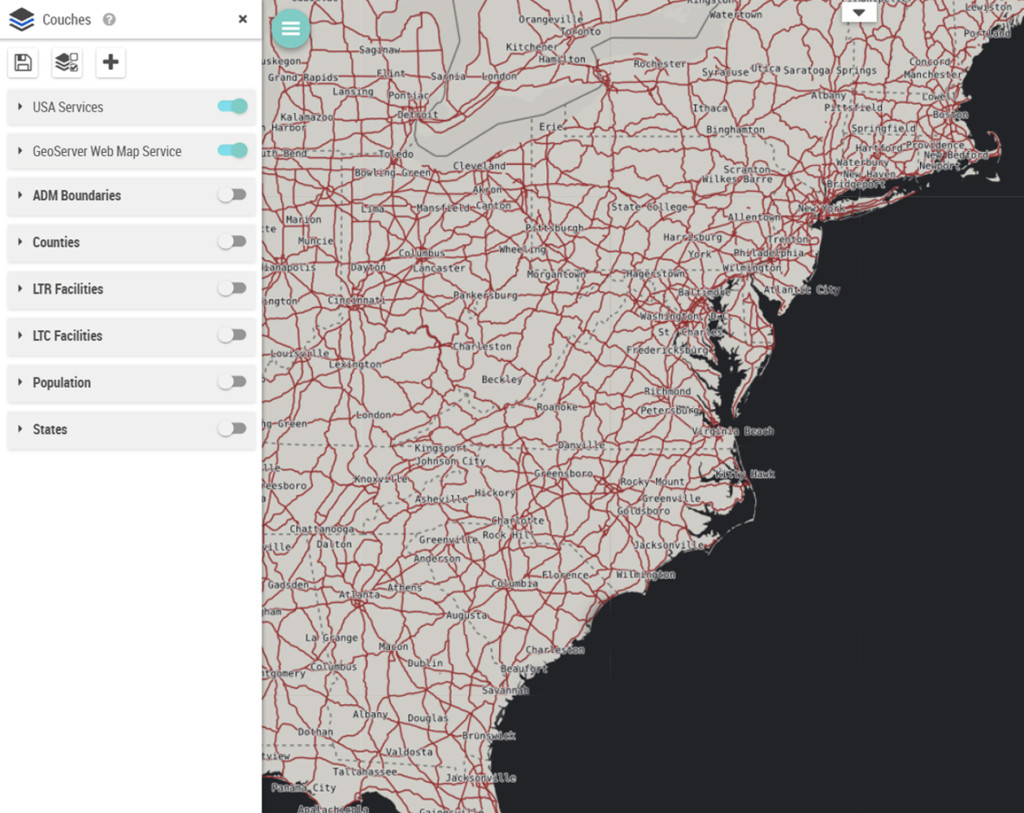1024x813 pixels.
Task: Select the GeoServer Web Map Service label
Action: point(107,152)
